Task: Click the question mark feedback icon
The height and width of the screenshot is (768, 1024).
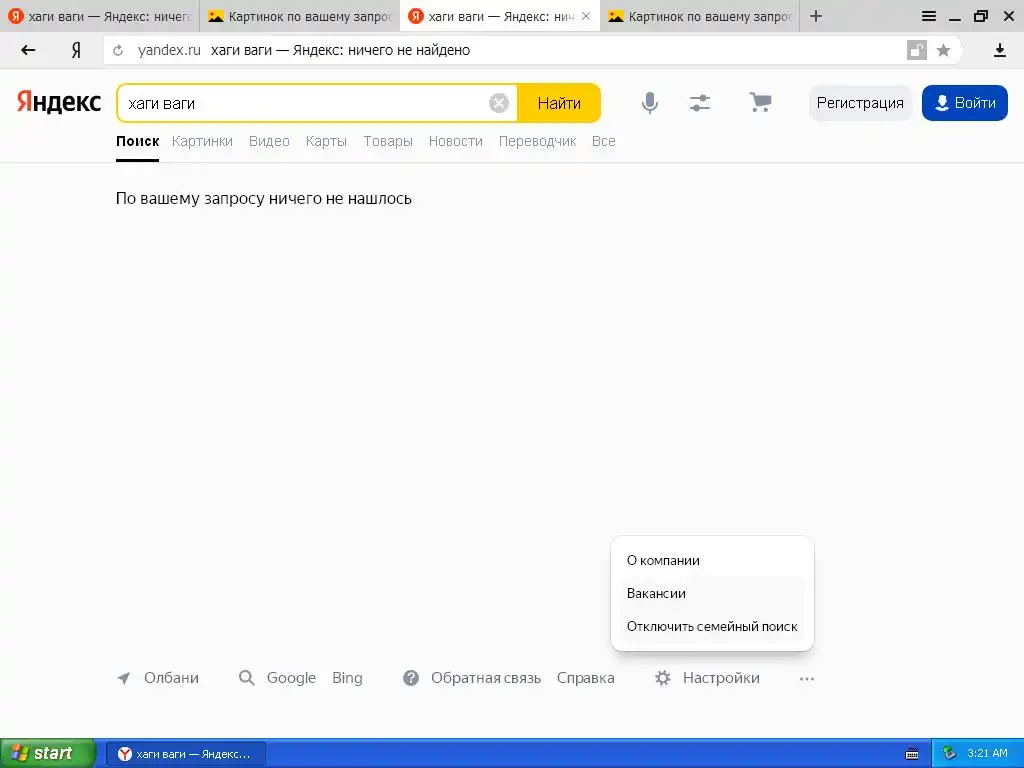Action: (411, 678)
